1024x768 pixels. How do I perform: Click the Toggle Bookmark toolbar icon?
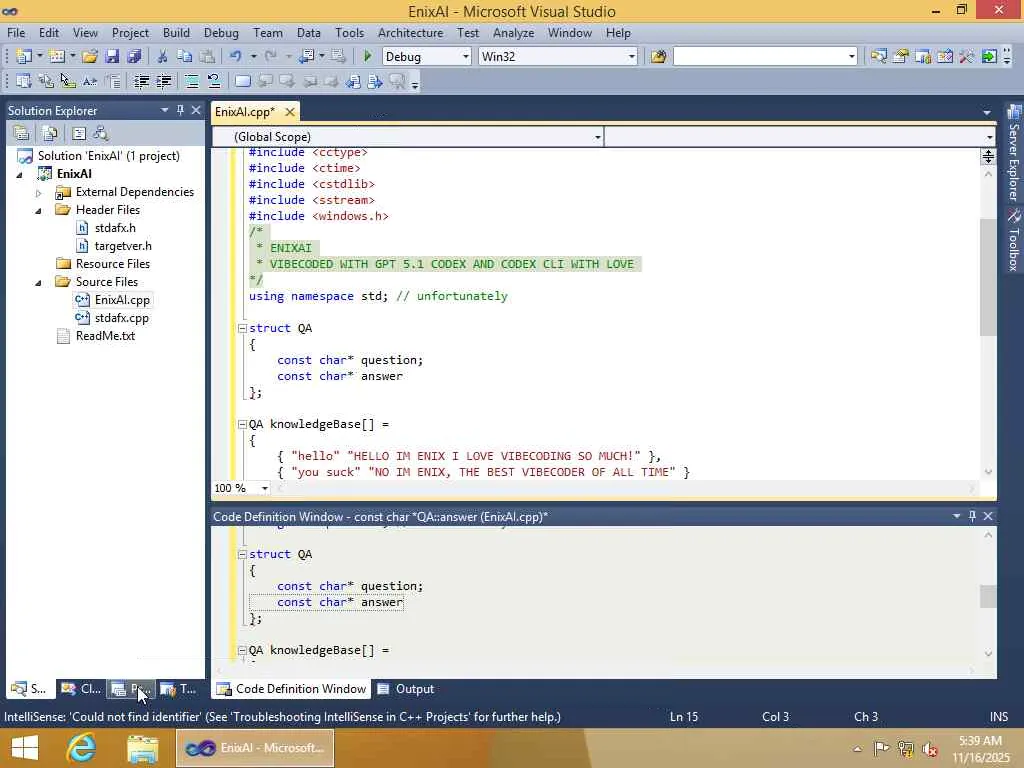[242, 82]
